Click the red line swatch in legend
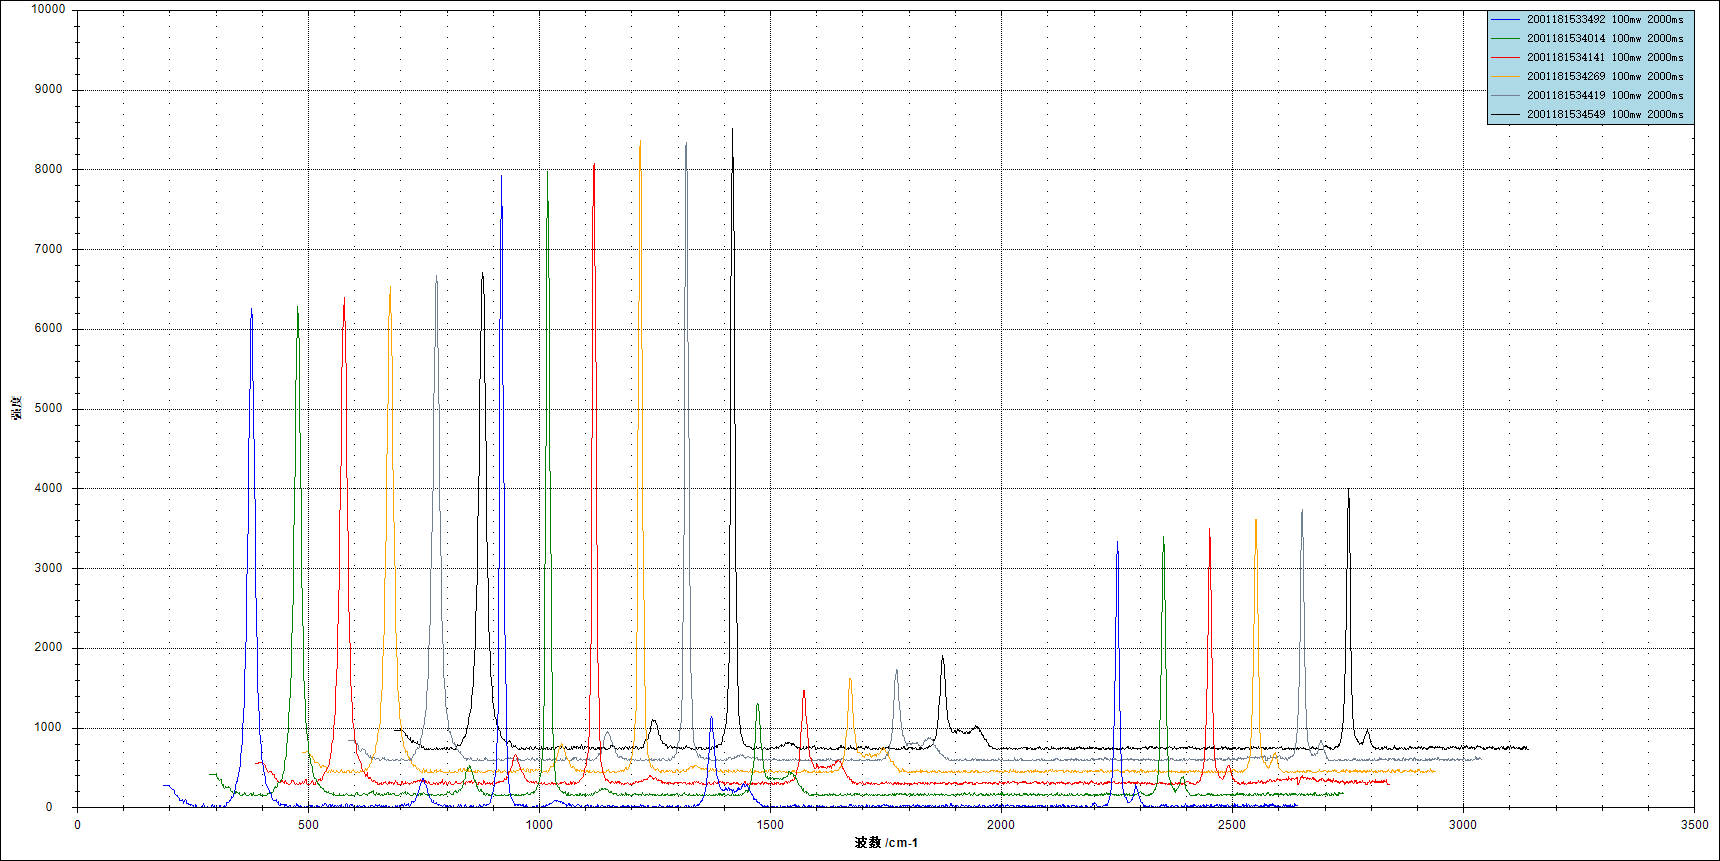Viewport: 1720px width, 861px height. (1505, 57)
